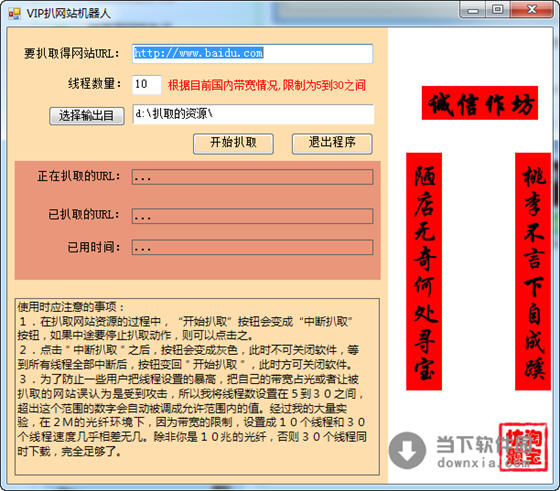Click the application icon in title bar
This screenshot has height=491, width=560.
click(15, 14)
